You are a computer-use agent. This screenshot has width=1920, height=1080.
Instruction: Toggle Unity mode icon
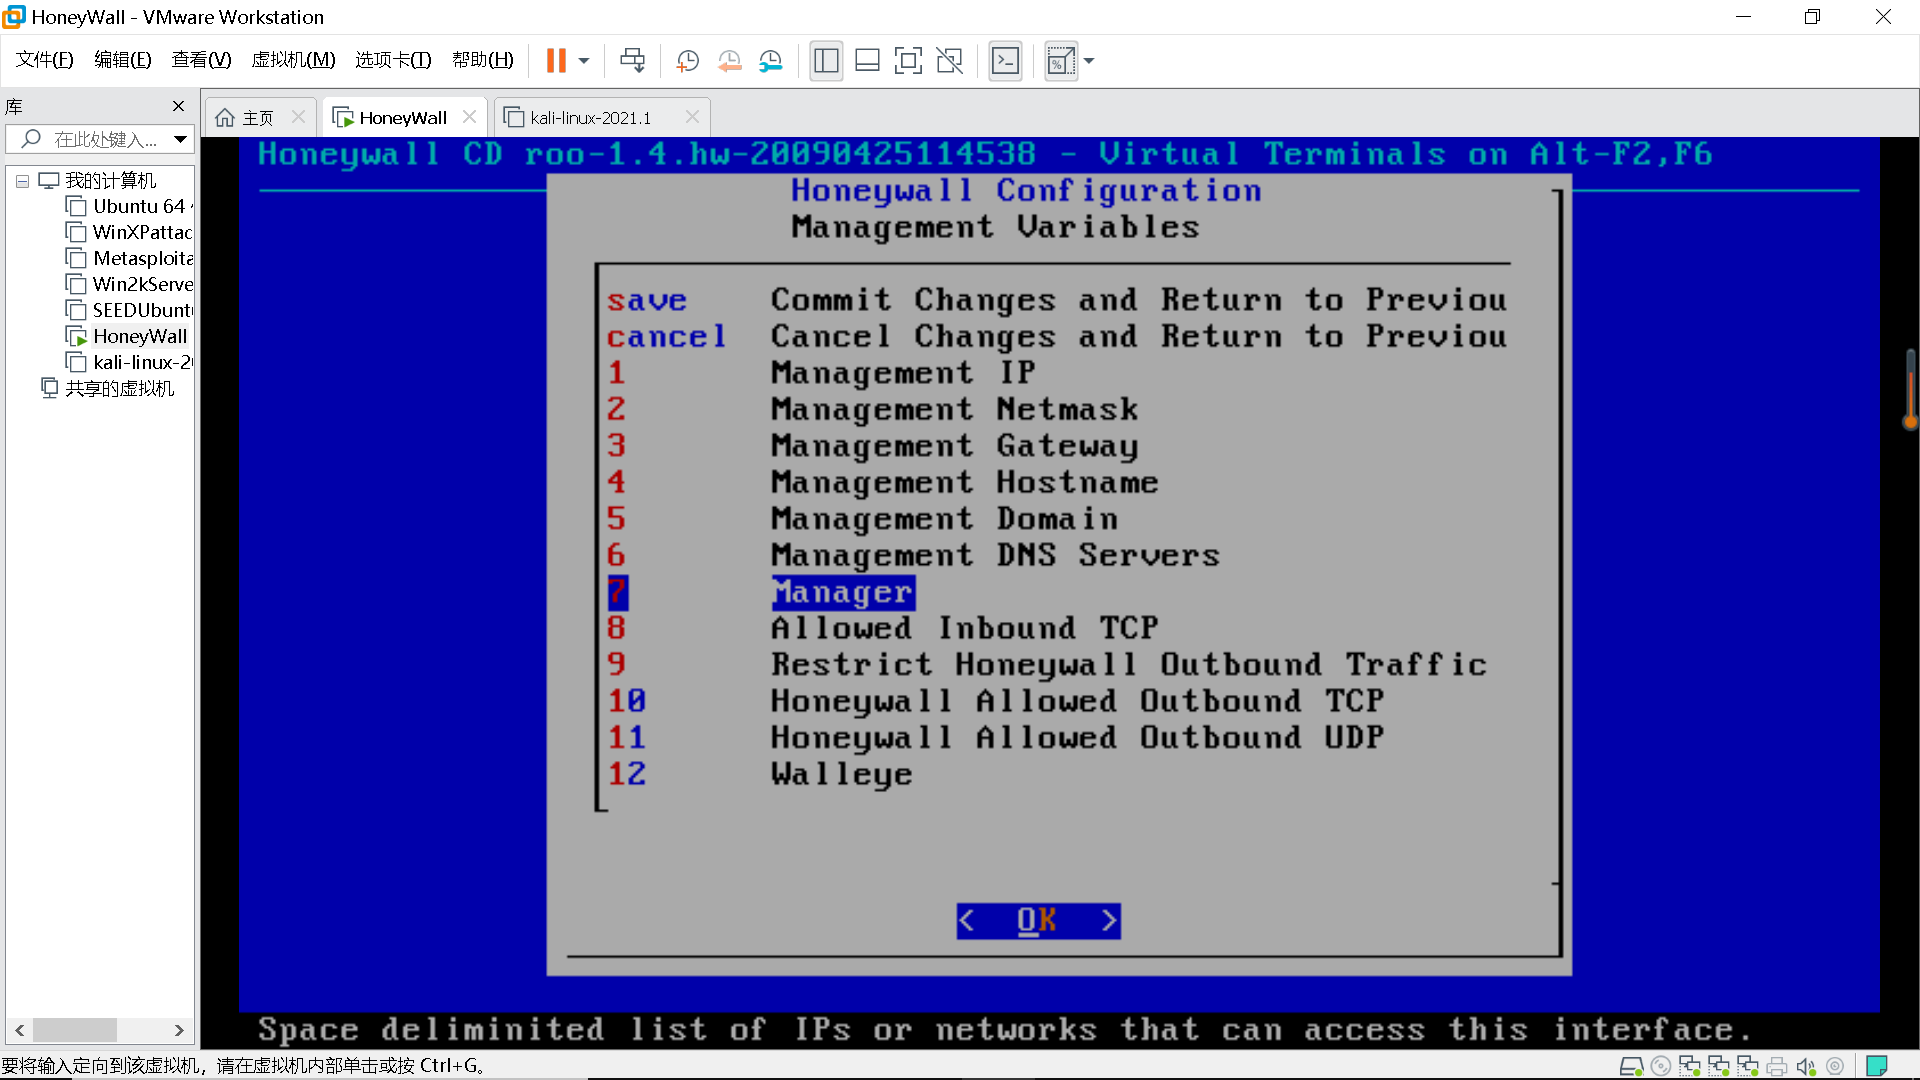point(949,61)
